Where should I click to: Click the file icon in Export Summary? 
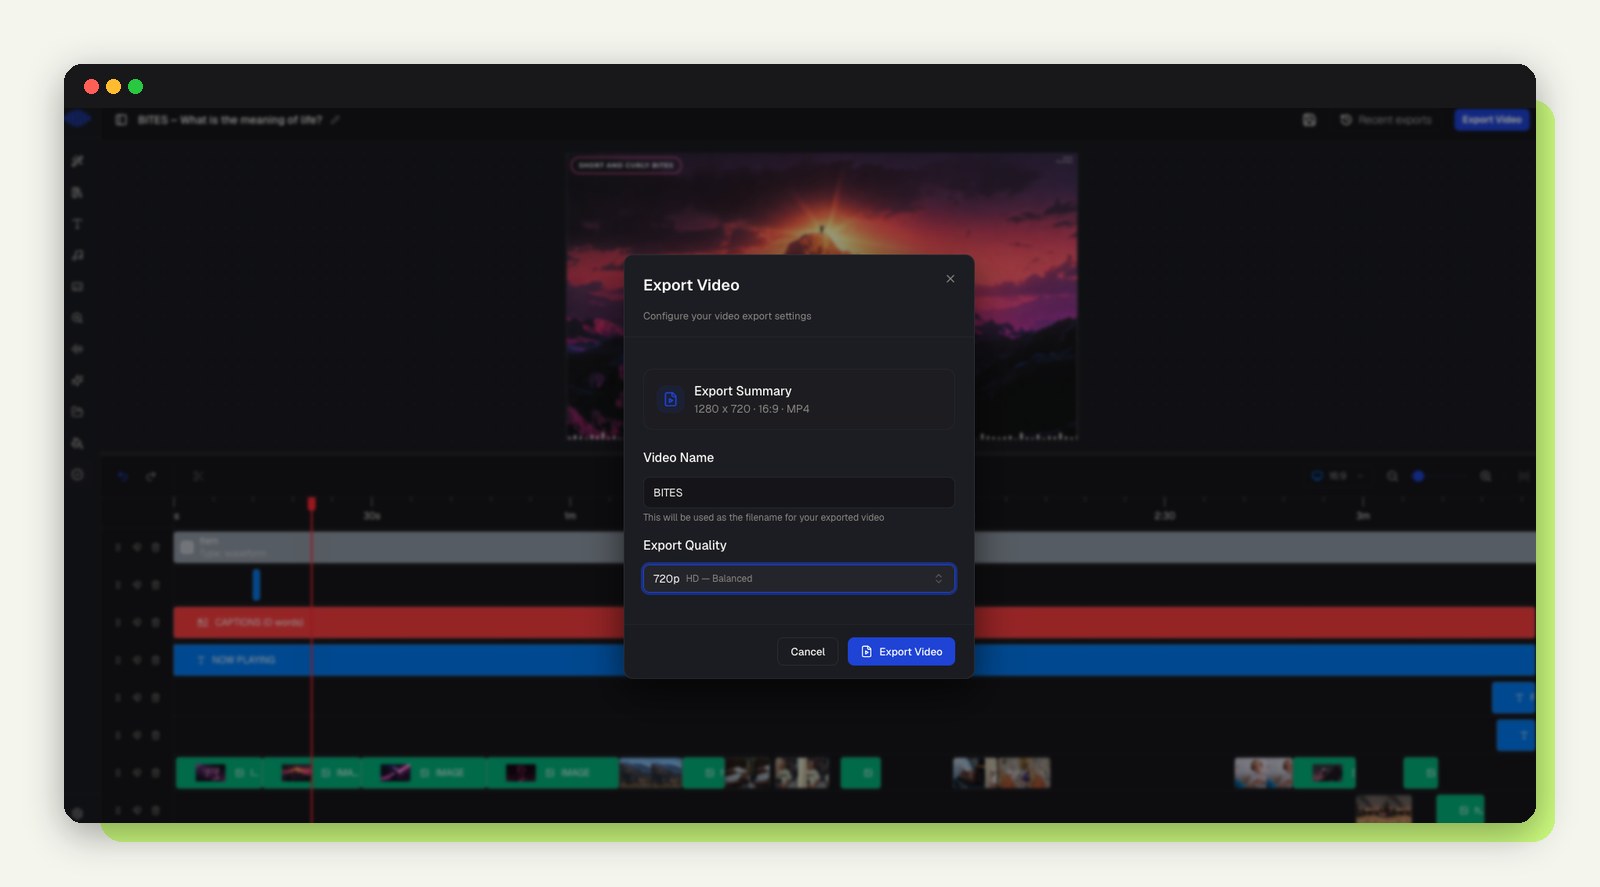click(x=671, y=399)
